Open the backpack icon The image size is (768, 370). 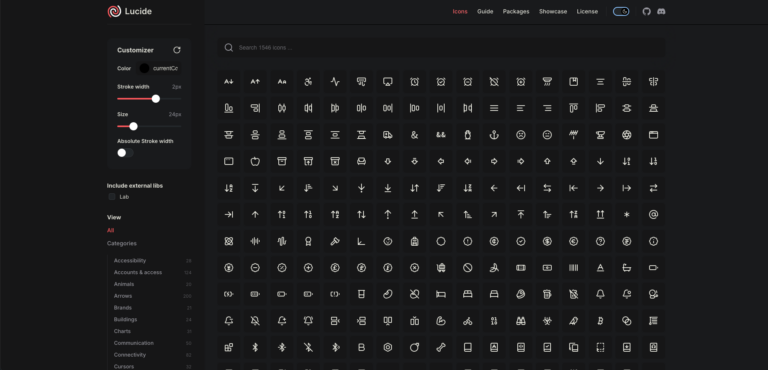pyautogui.click(x=414, y=241)
